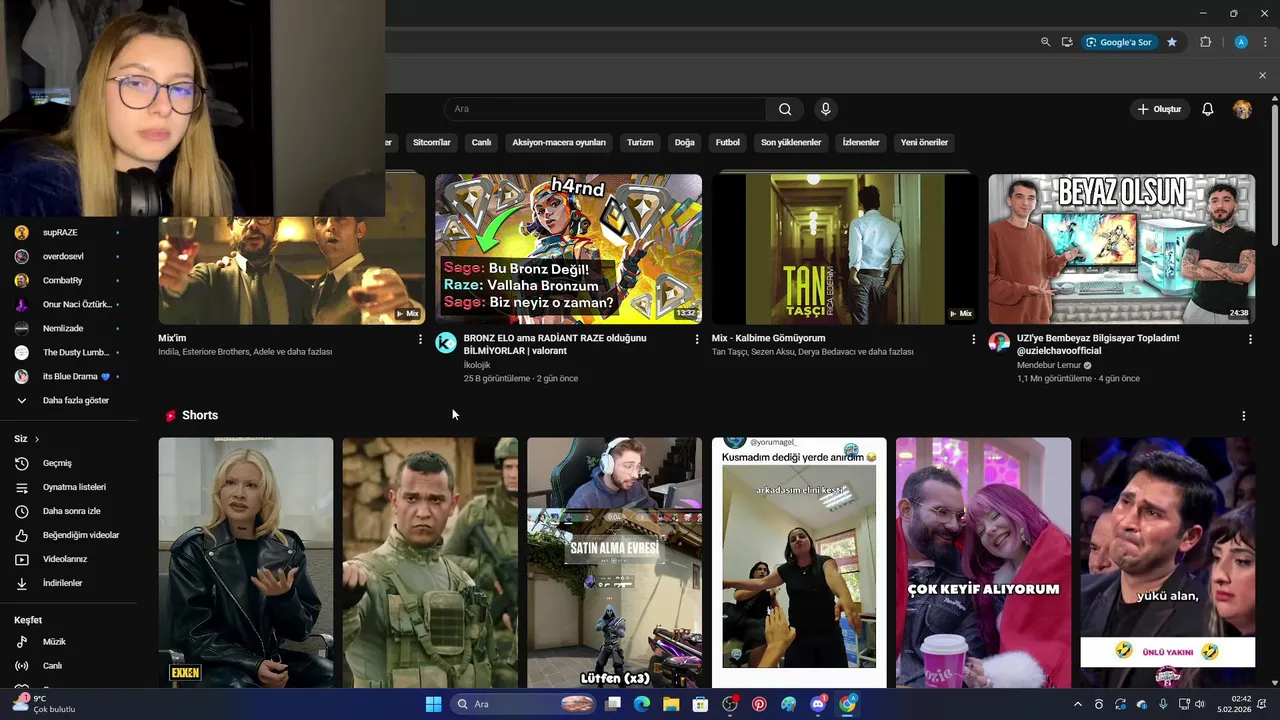Select the Yeni öneriler chip

(x=924, y=142)
